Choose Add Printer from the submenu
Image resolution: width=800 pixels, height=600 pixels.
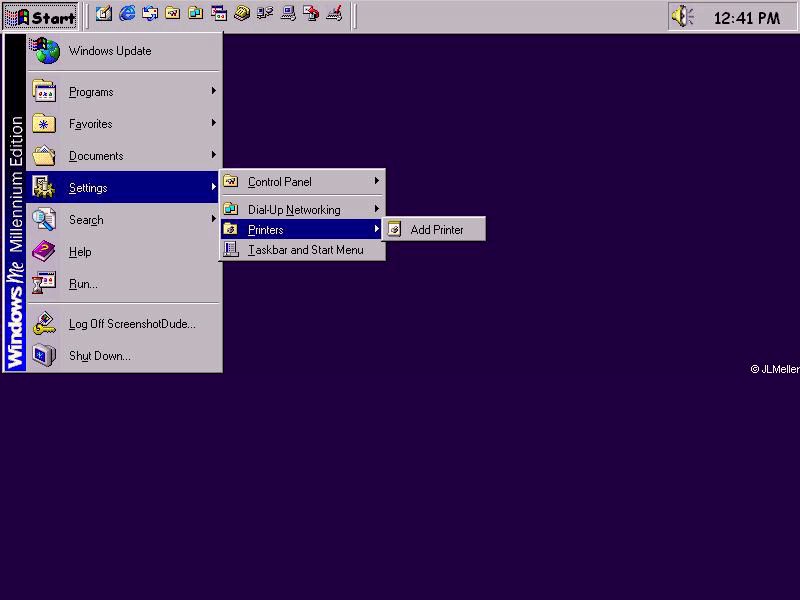click(x=434, y=229)
